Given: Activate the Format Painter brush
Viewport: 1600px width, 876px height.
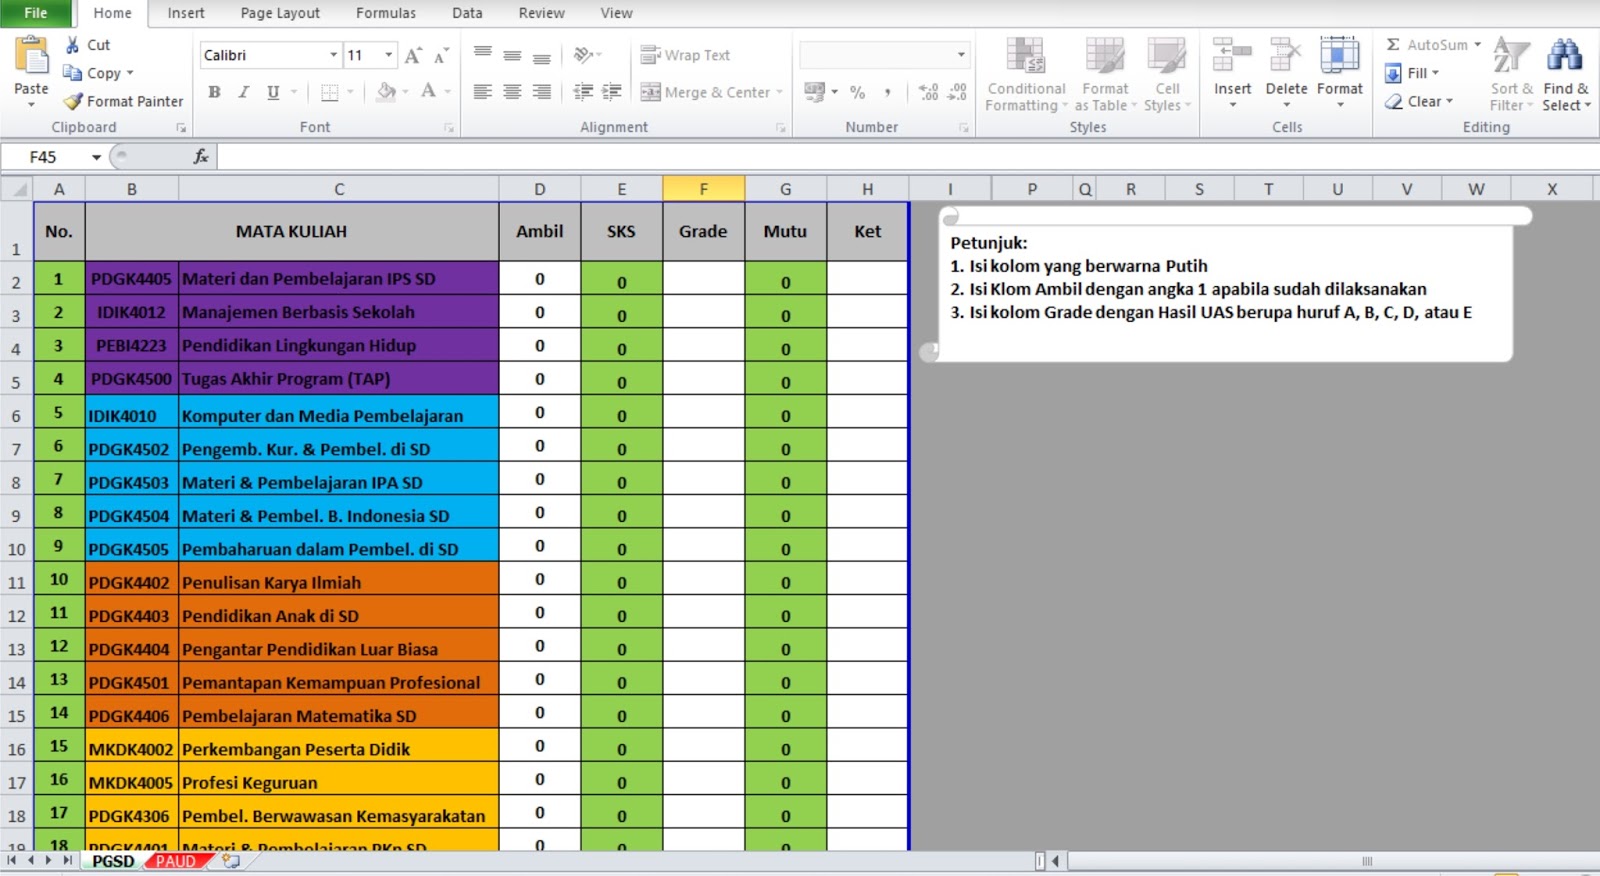Looking at the screenshot, I should pos(73,101).
